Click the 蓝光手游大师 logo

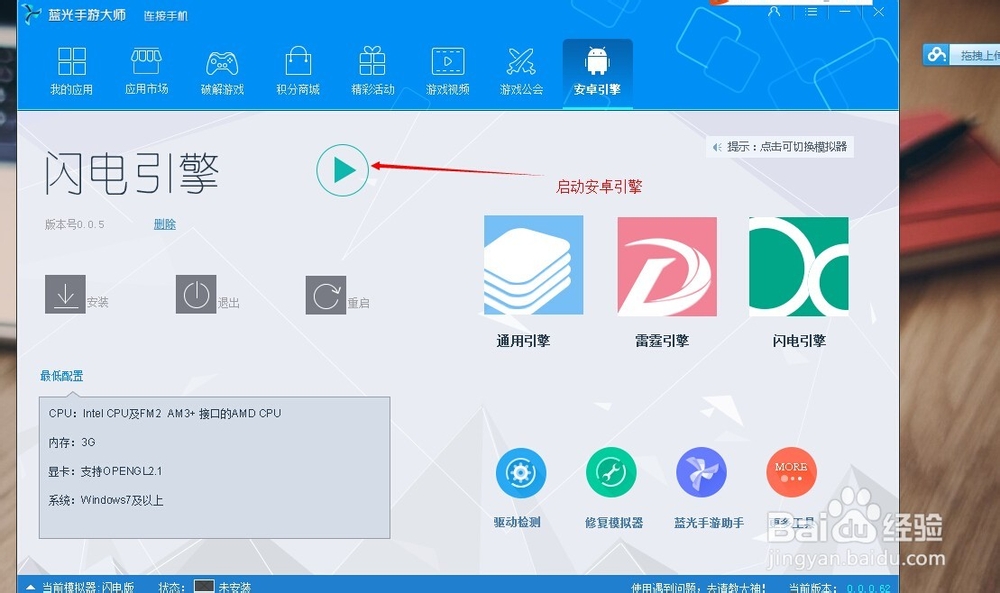click(31, 13)
